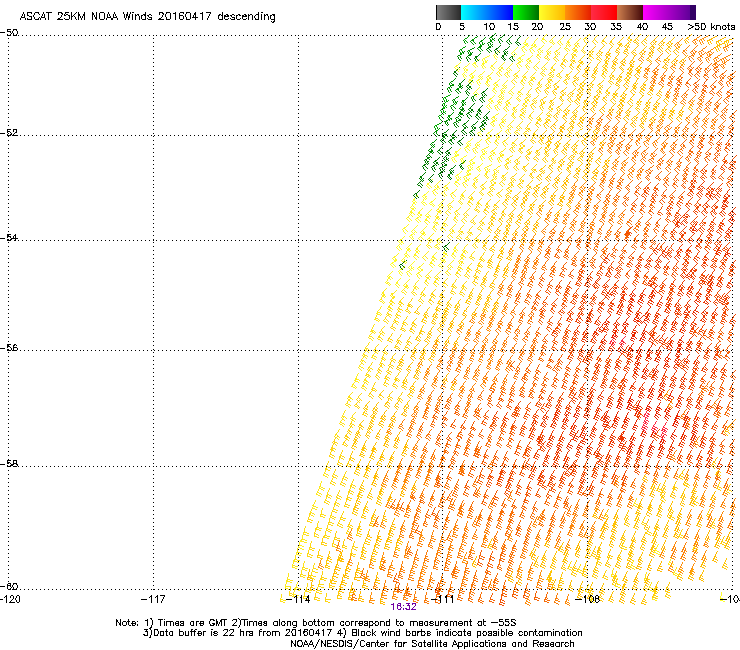Click the orange 25-30 knots legend segment

tap(578, 12)
